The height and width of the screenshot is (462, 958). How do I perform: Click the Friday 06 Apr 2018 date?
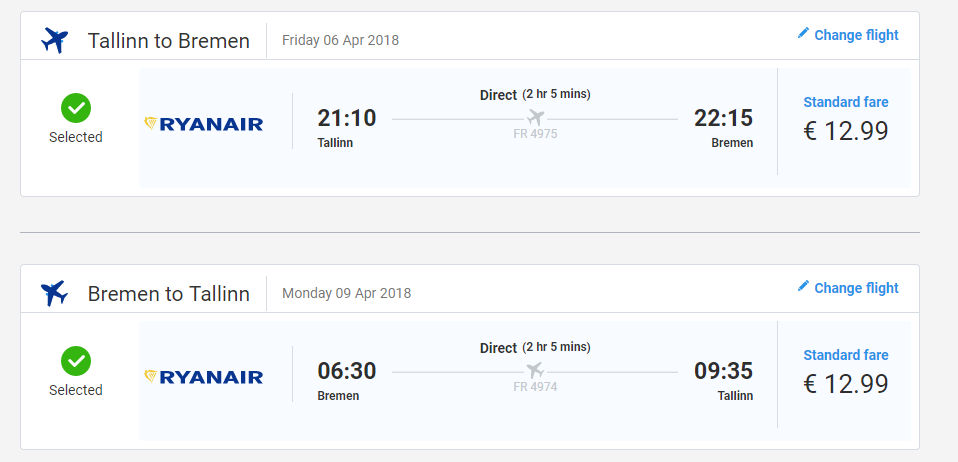(340, 40)
